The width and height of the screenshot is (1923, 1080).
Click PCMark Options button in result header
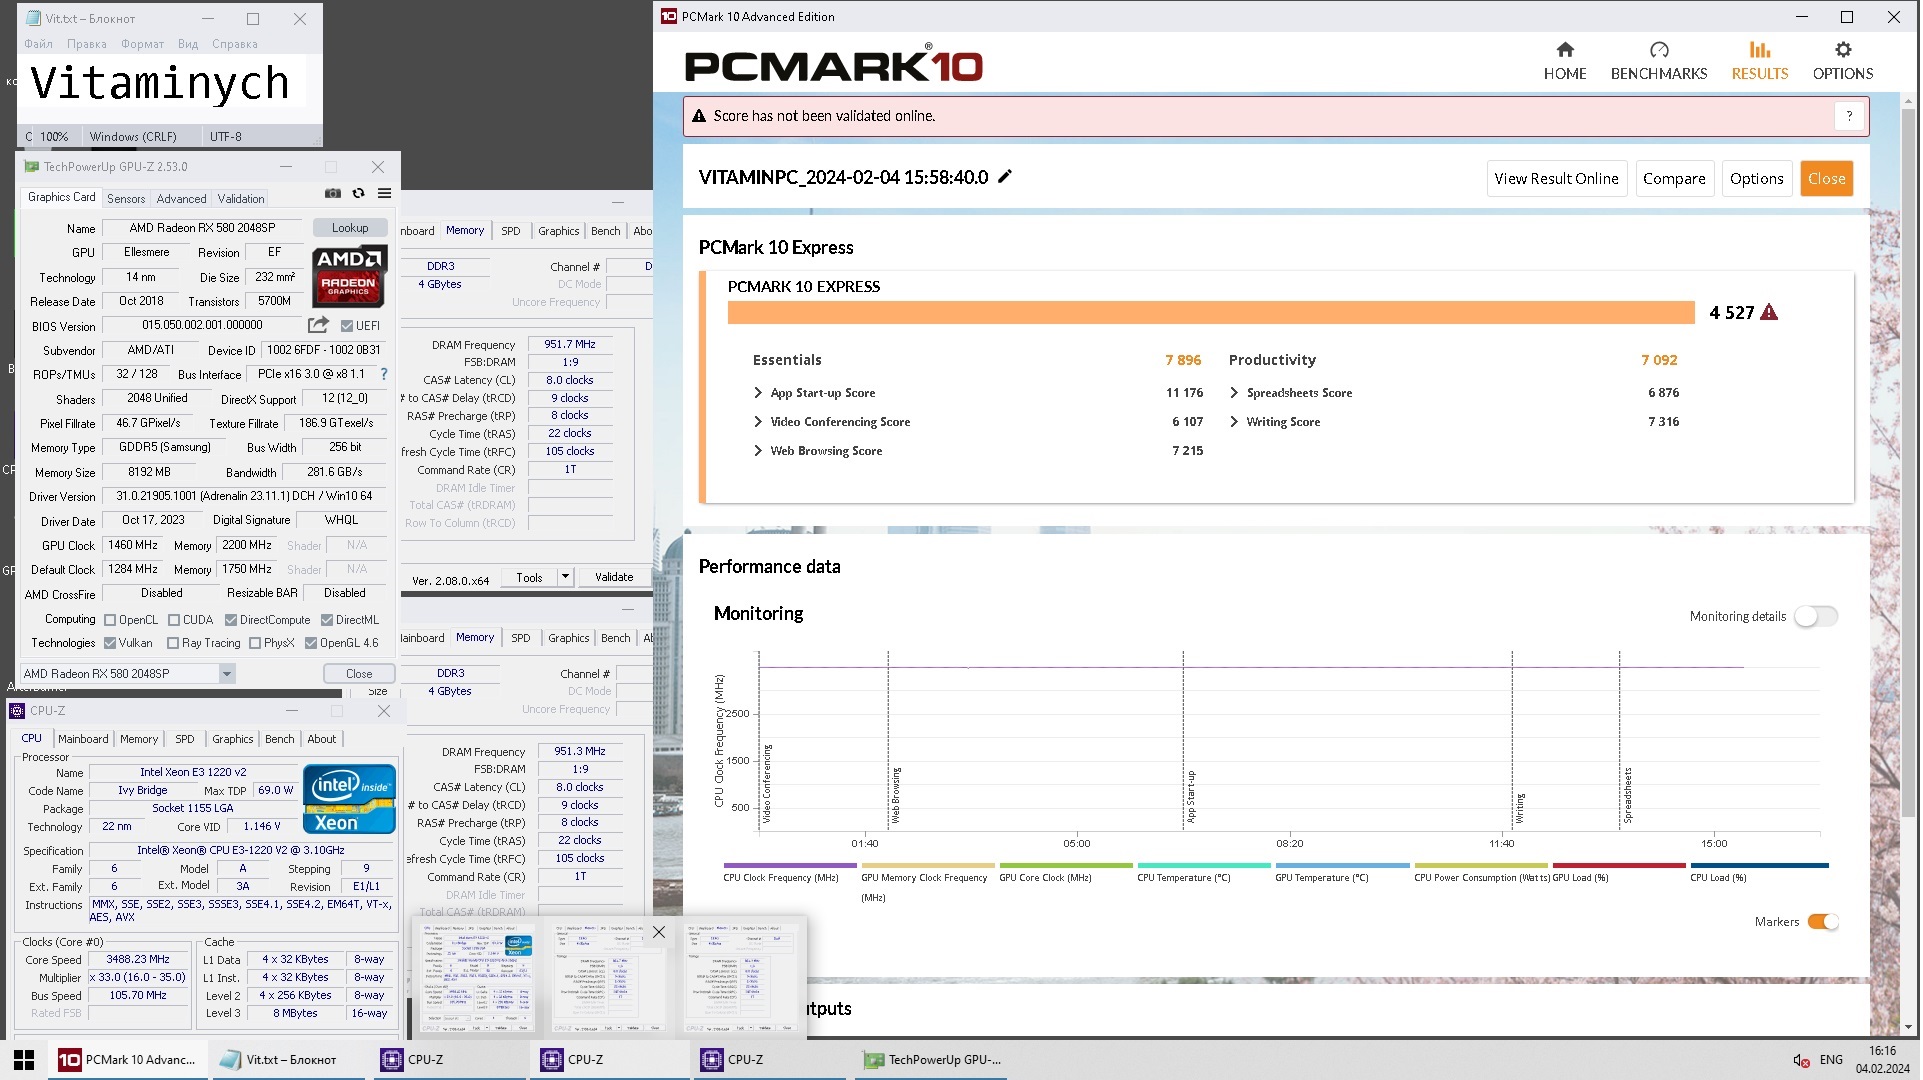[x=1759, y=179]
